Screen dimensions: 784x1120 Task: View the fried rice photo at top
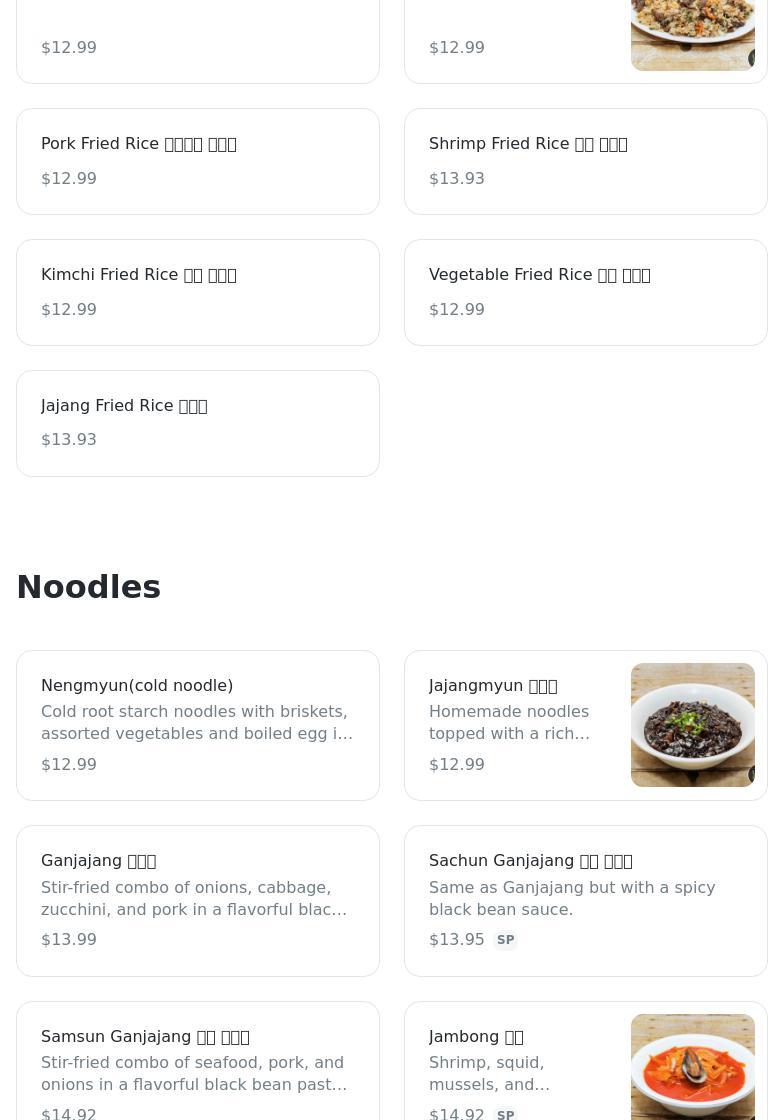(x=692, y=35)
